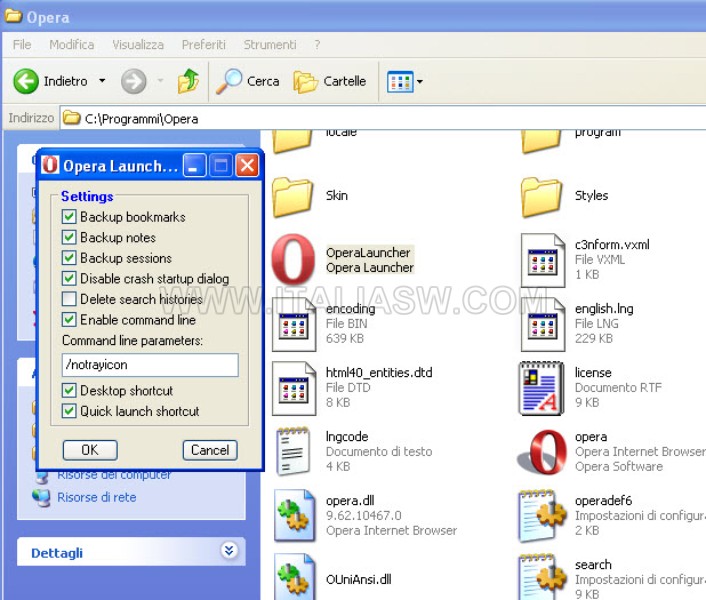Toggle the Quick launch shortcut checkbox
706x600 pixels.
(69, 411)
